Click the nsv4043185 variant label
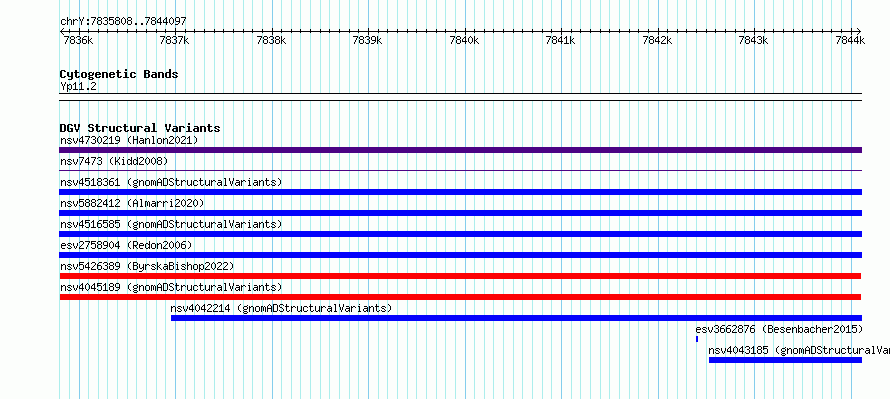 [799, 350]
